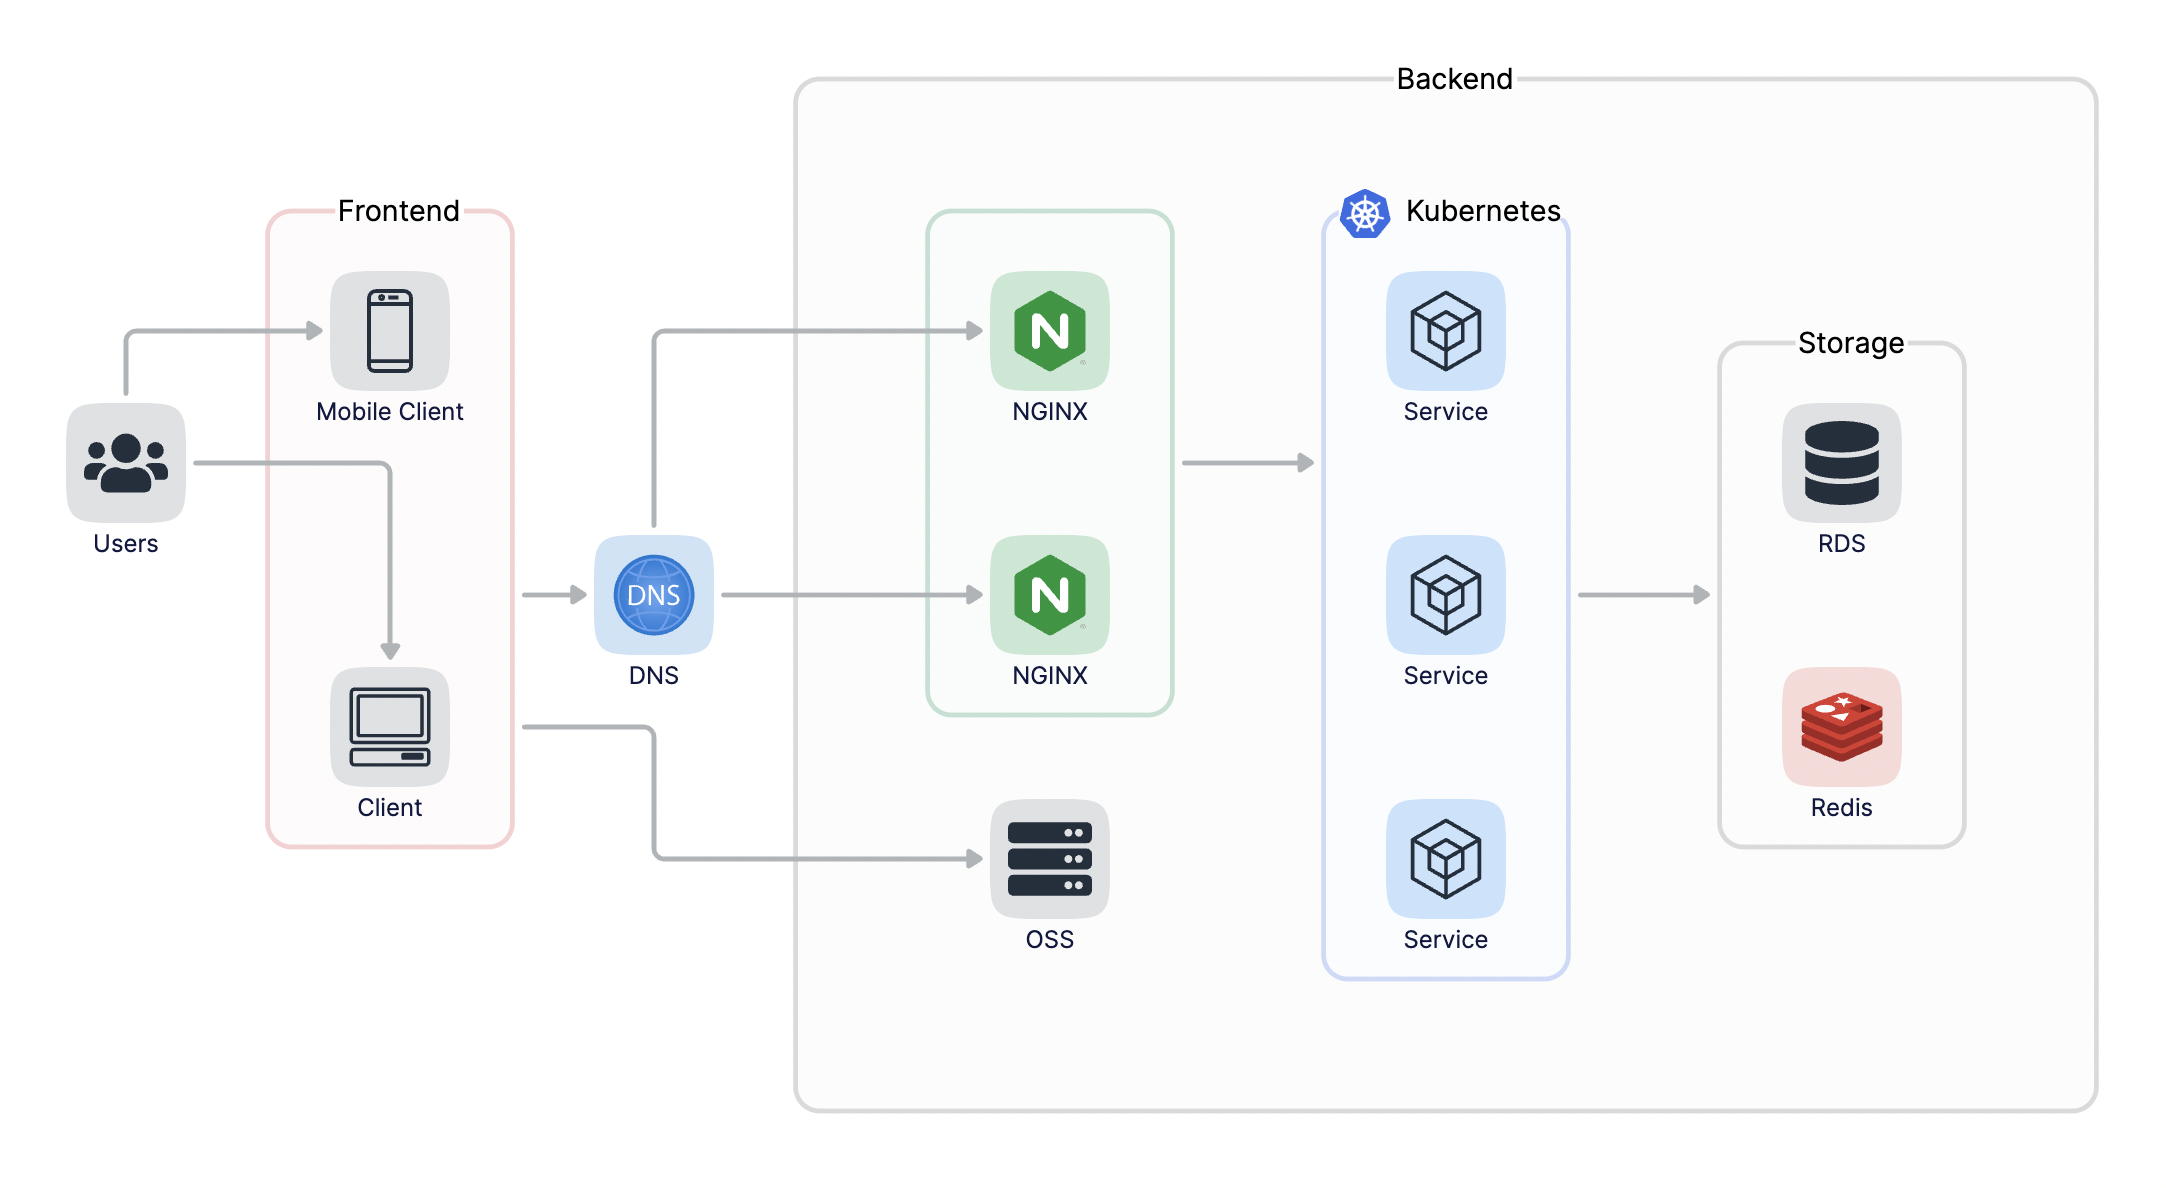This screenshot has height=1188, width=2166.
Task: Select the OSS server rack icon
Action: click(1050, 859)
